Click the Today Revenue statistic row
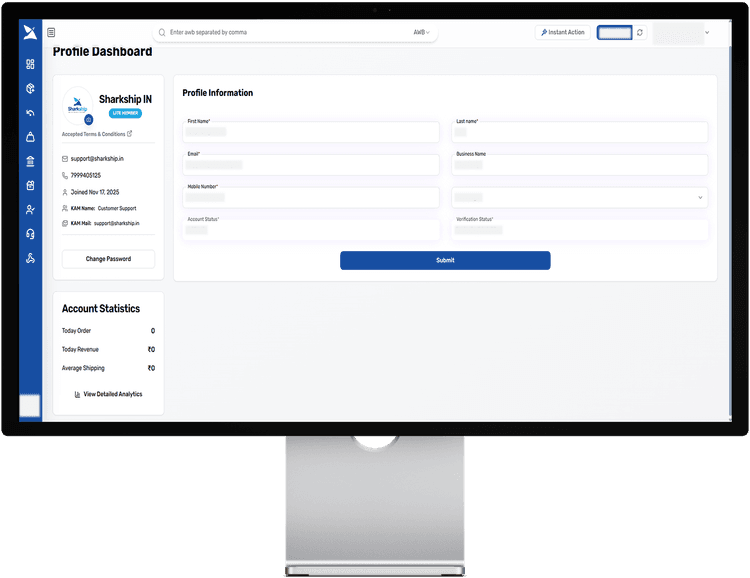 coord(108,349)
